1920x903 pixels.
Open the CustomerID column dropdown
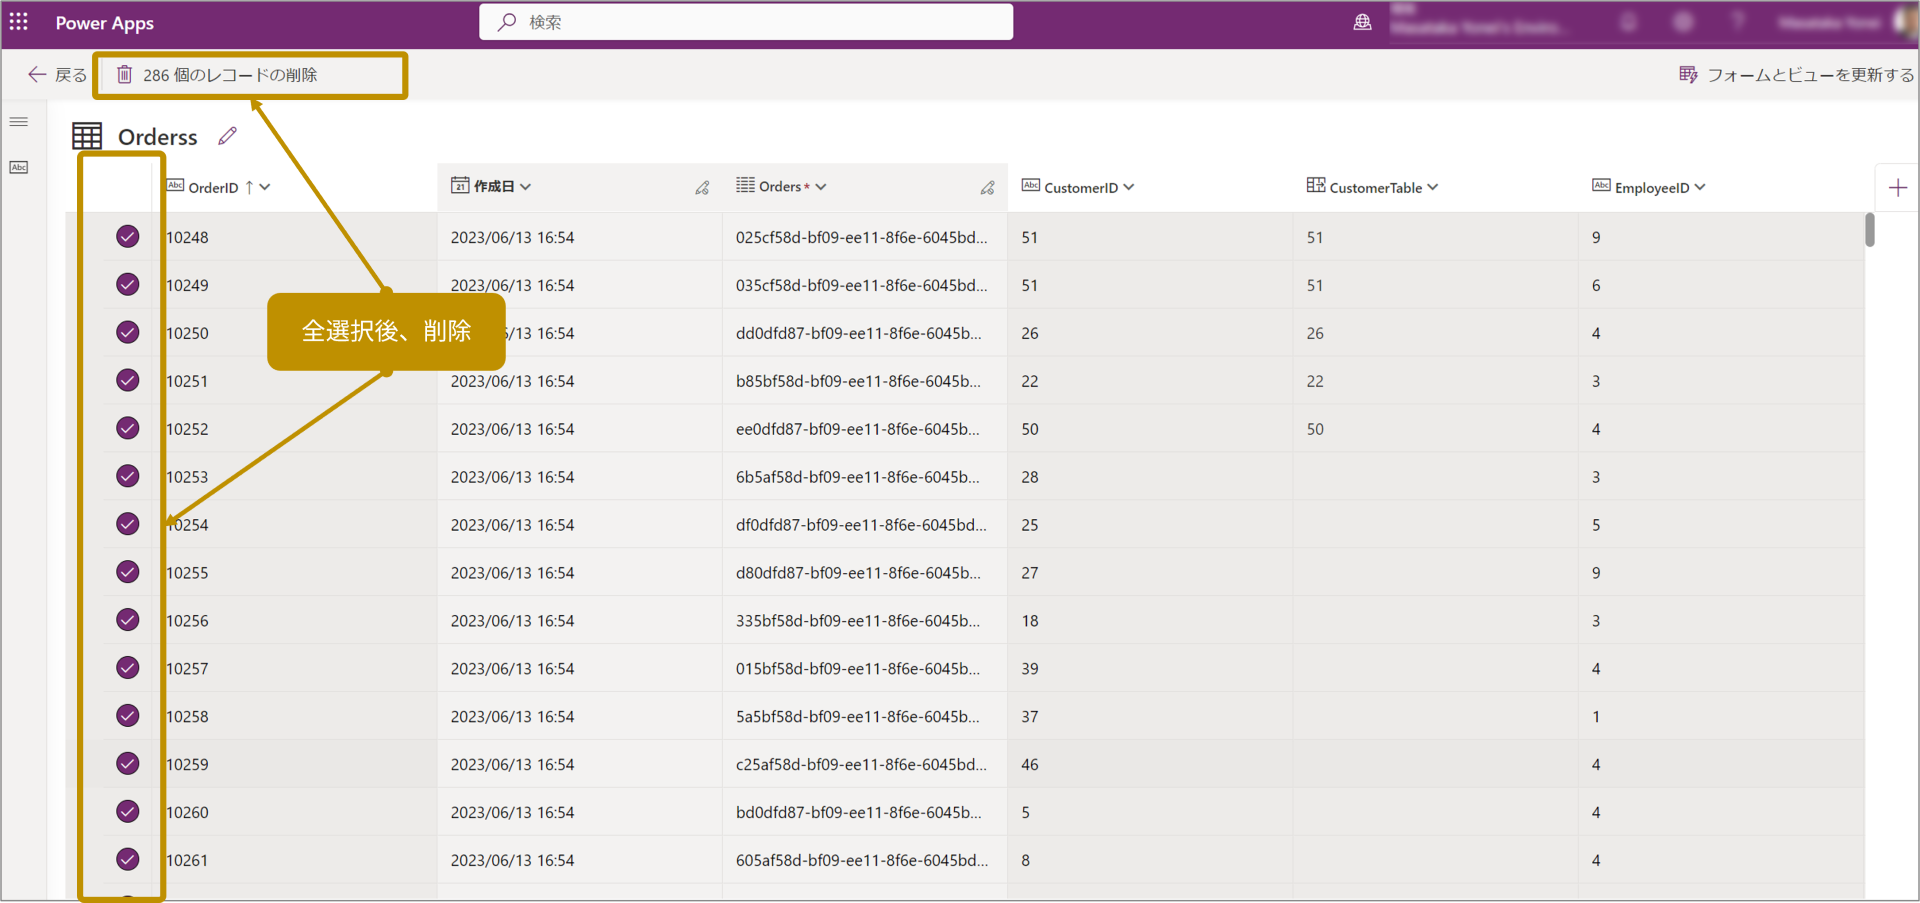[x=1129, y=187]
